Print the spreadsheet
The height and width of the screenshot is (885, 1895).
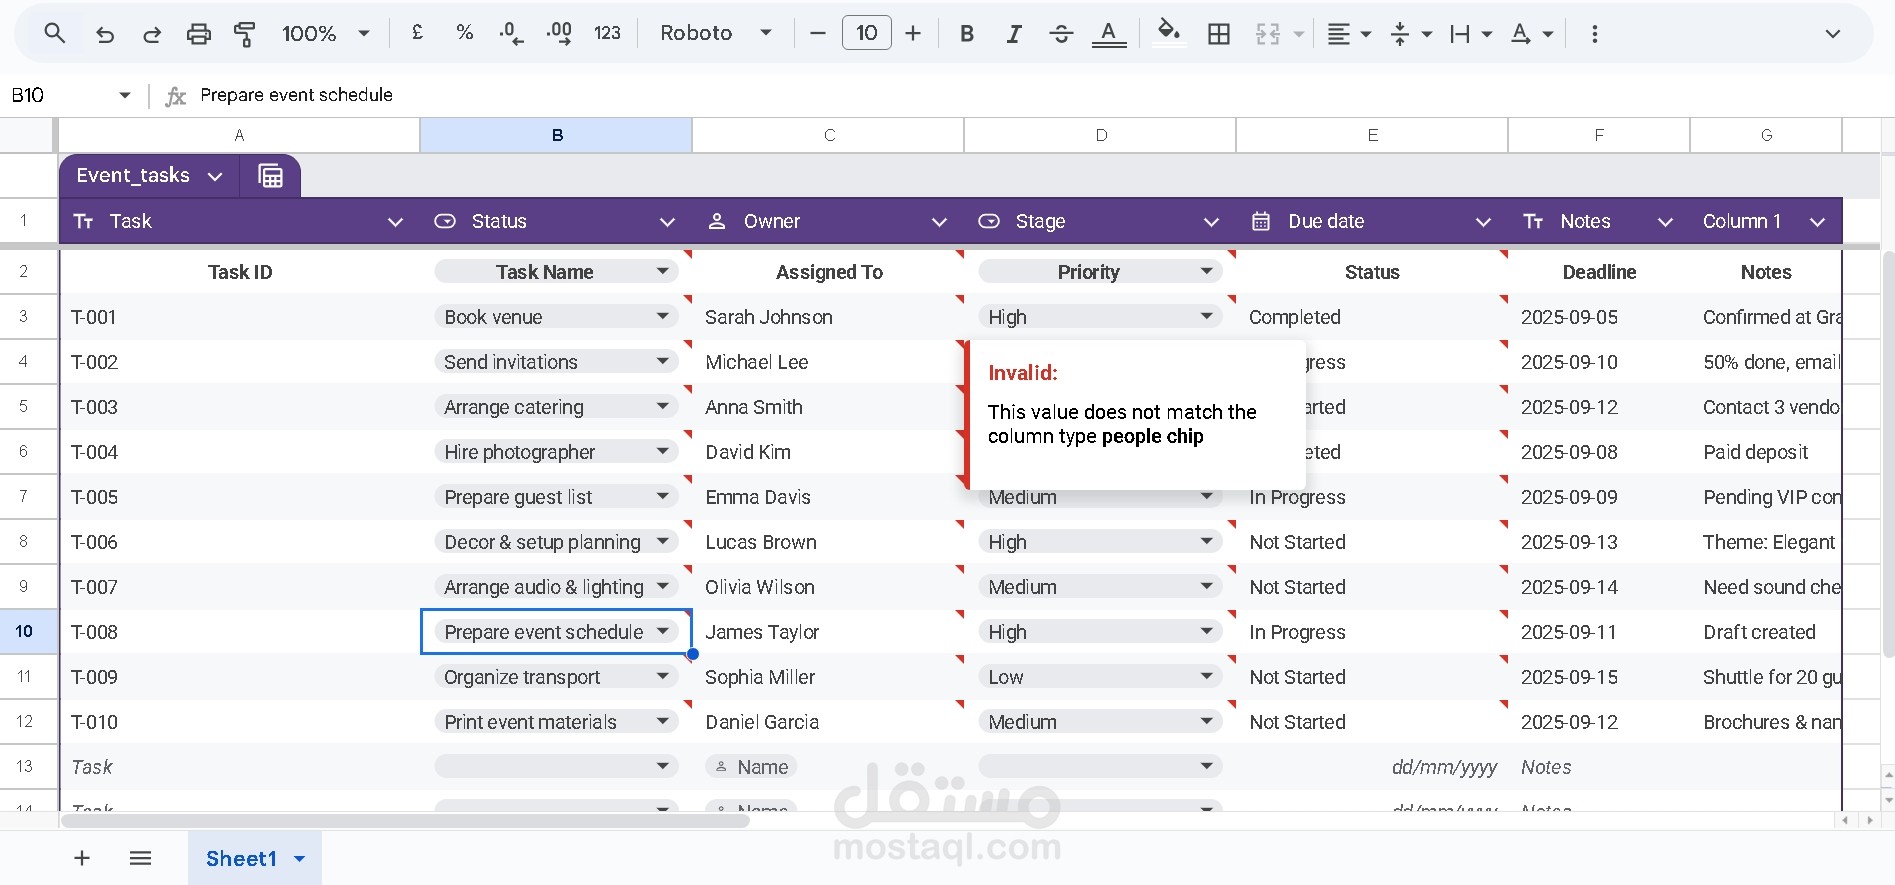point(199,34)
